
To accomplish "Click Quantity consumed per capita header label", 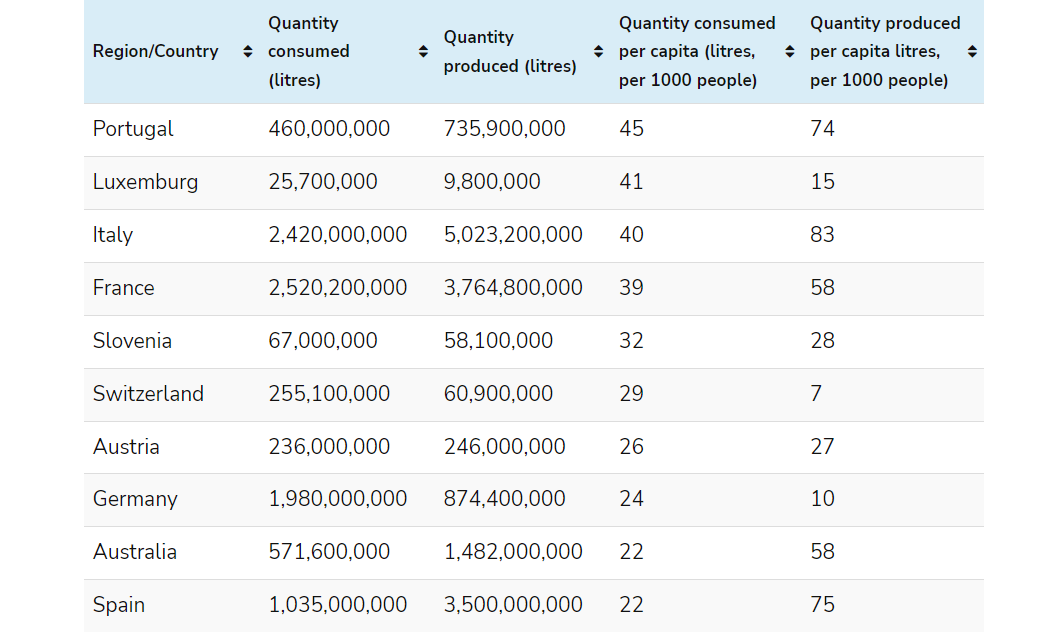I will tap(697, 52).
